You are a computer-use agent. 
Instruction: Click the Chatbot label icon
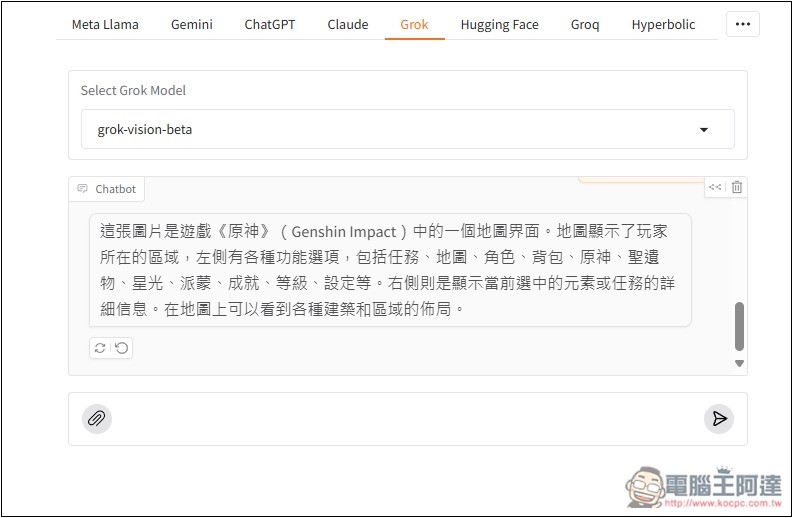[x=83, y=189]
